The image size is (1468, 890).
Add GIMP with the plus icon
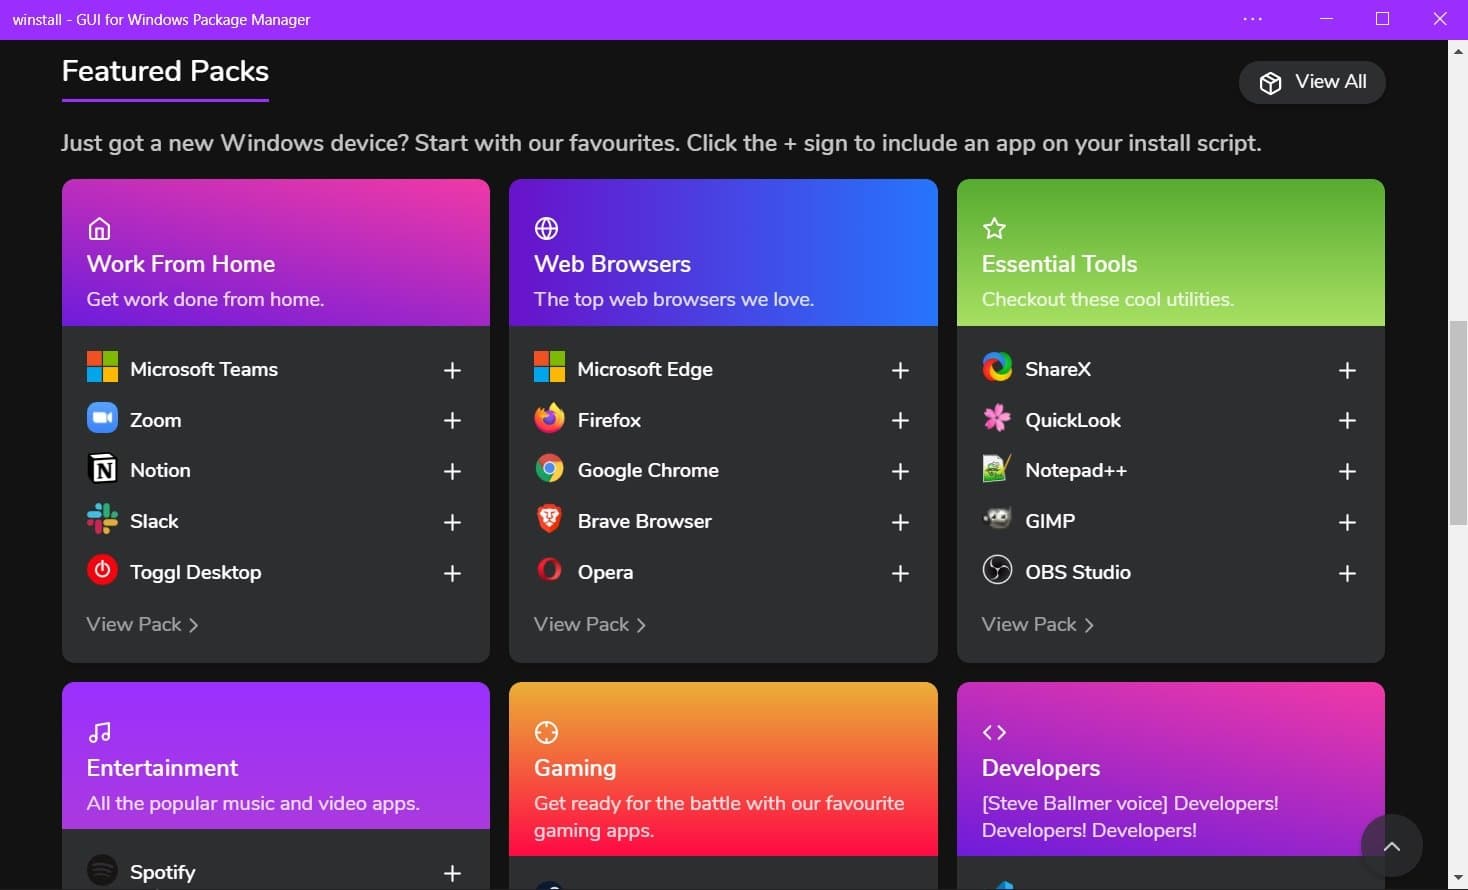point(1347,522)
